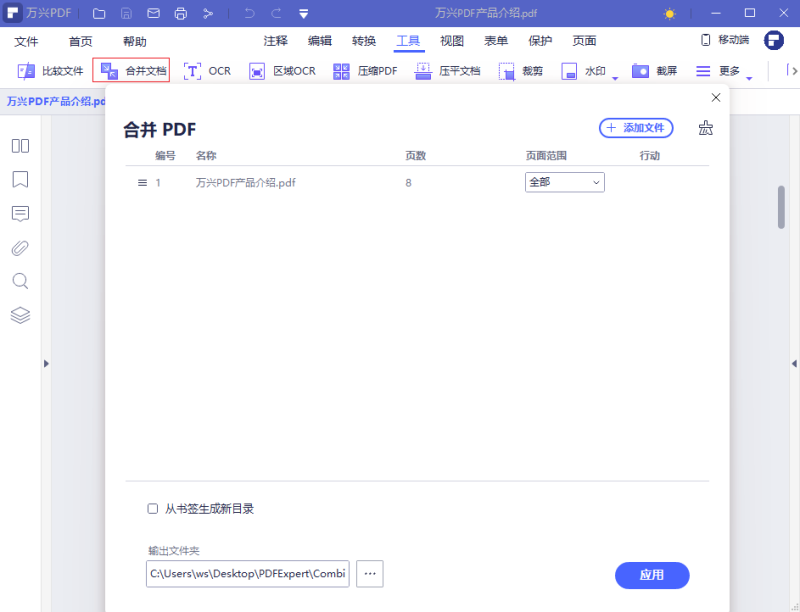This screenshot has width=800, height=612.
Task: Open the attachments paperclip panel icon
Action: point(20,248)
